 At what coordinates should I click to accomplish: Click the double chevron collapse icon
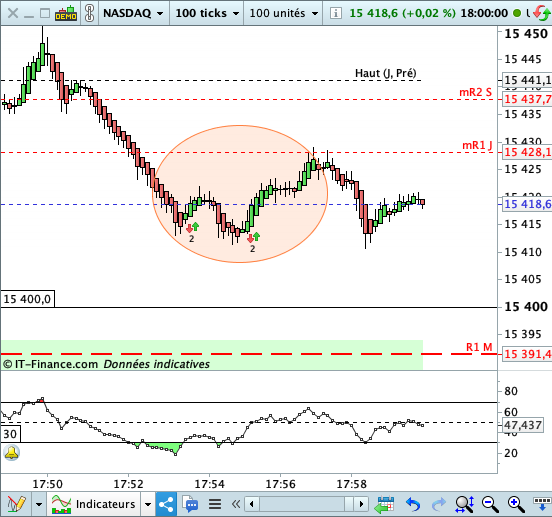(236, 504)
